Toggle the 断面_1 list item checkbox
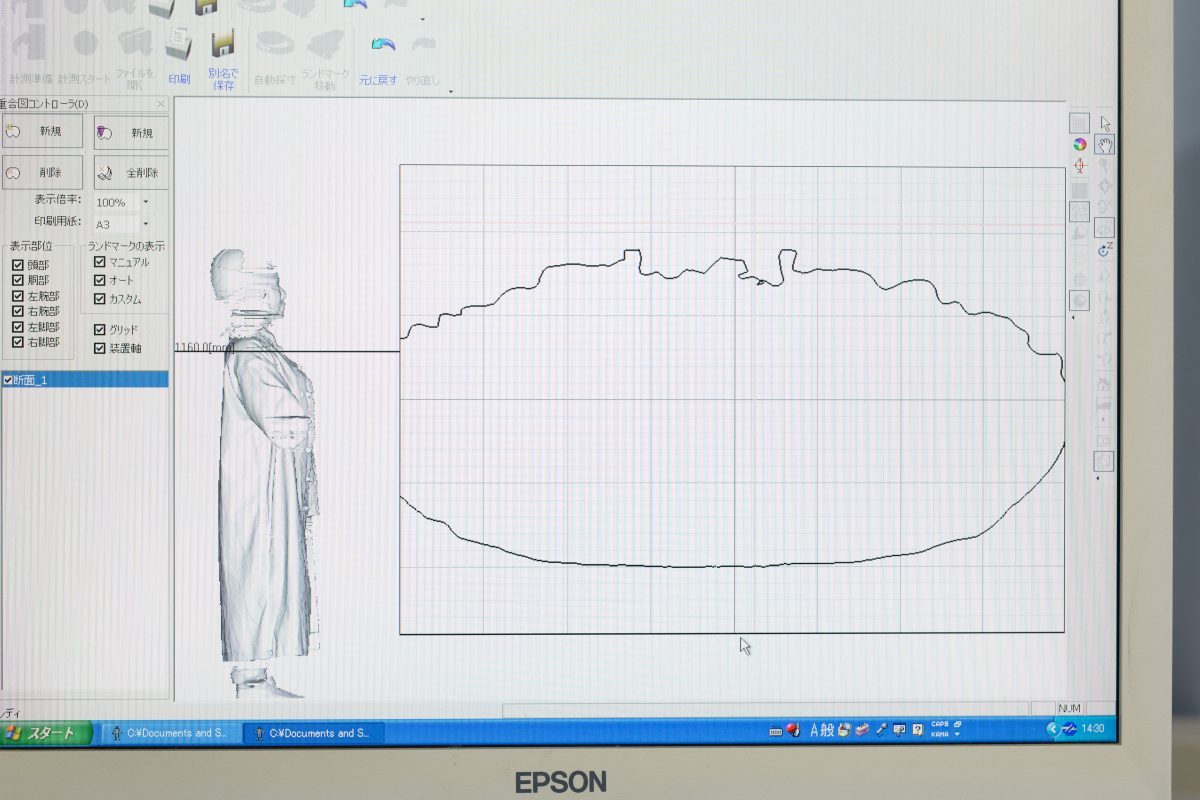 tap(8, 380)
